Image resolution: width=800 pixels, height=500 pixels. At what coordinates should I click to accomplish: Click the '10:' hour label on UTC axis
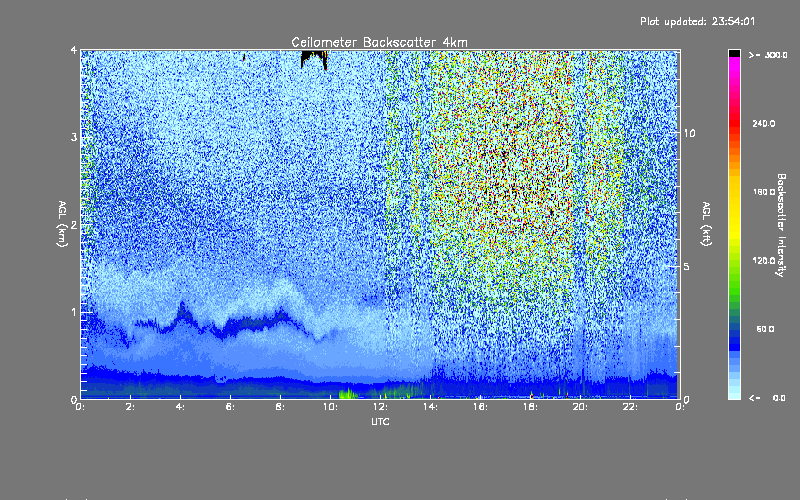click(x=331, y=407)
